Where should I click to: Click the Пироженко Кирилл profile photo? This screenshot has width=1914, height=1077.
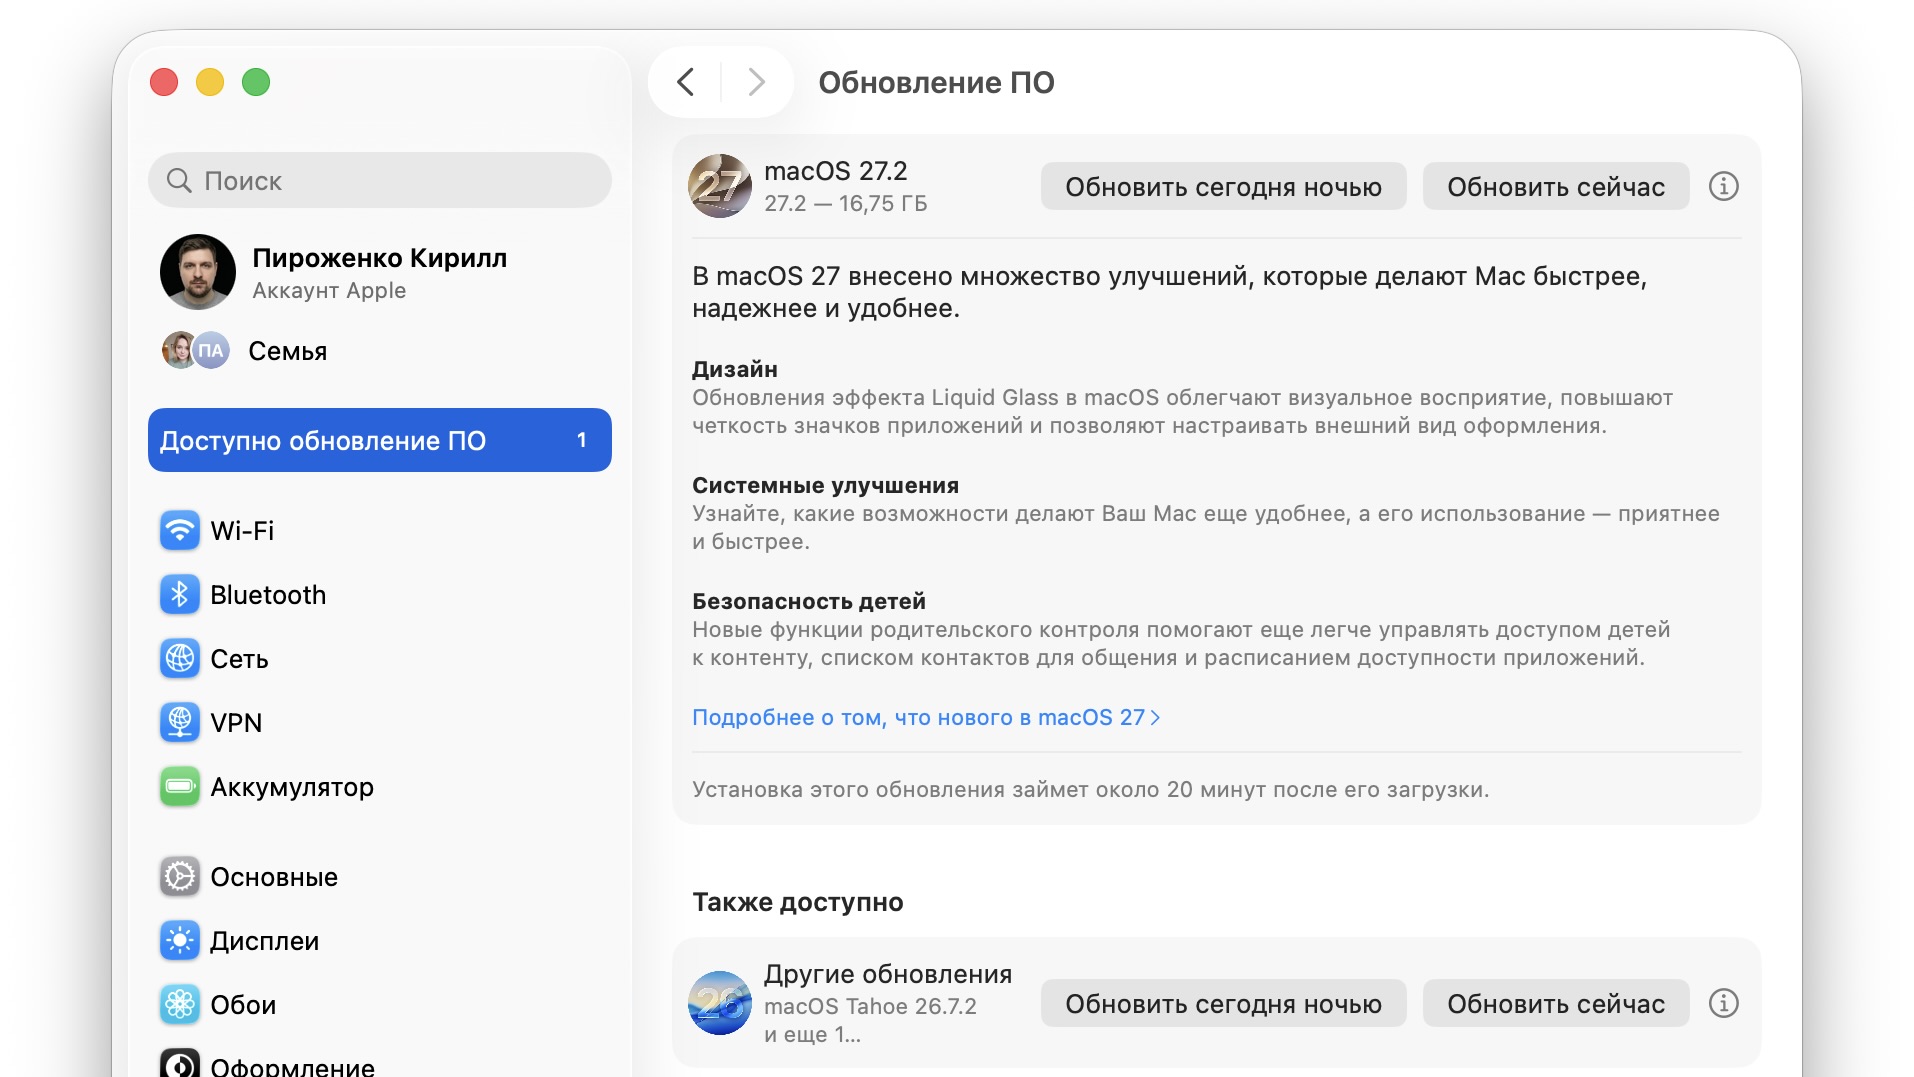[198, 272]
